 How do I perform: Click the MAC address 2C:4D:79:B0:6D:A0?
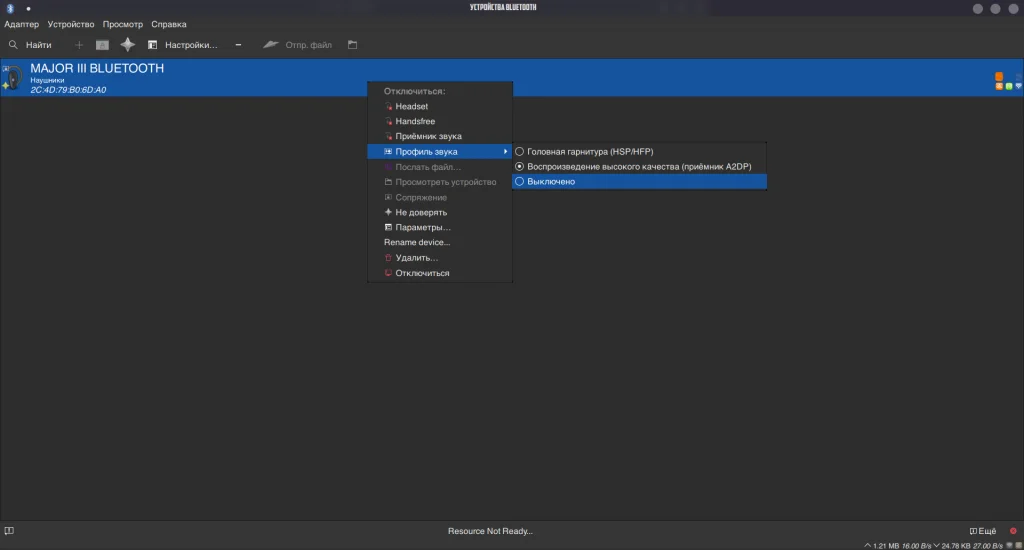point(68,90)
